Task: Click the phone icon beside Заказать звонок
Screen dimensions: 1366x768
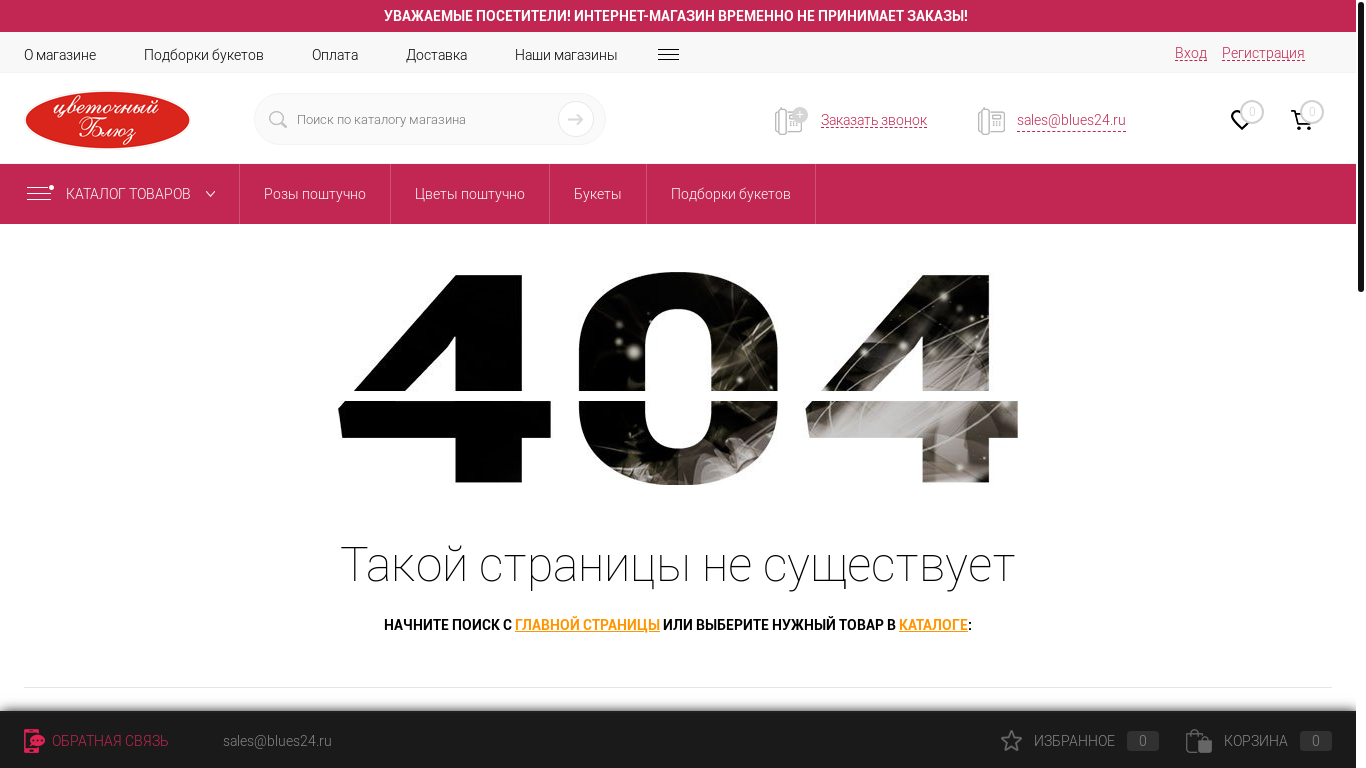Action: (789, 121)
